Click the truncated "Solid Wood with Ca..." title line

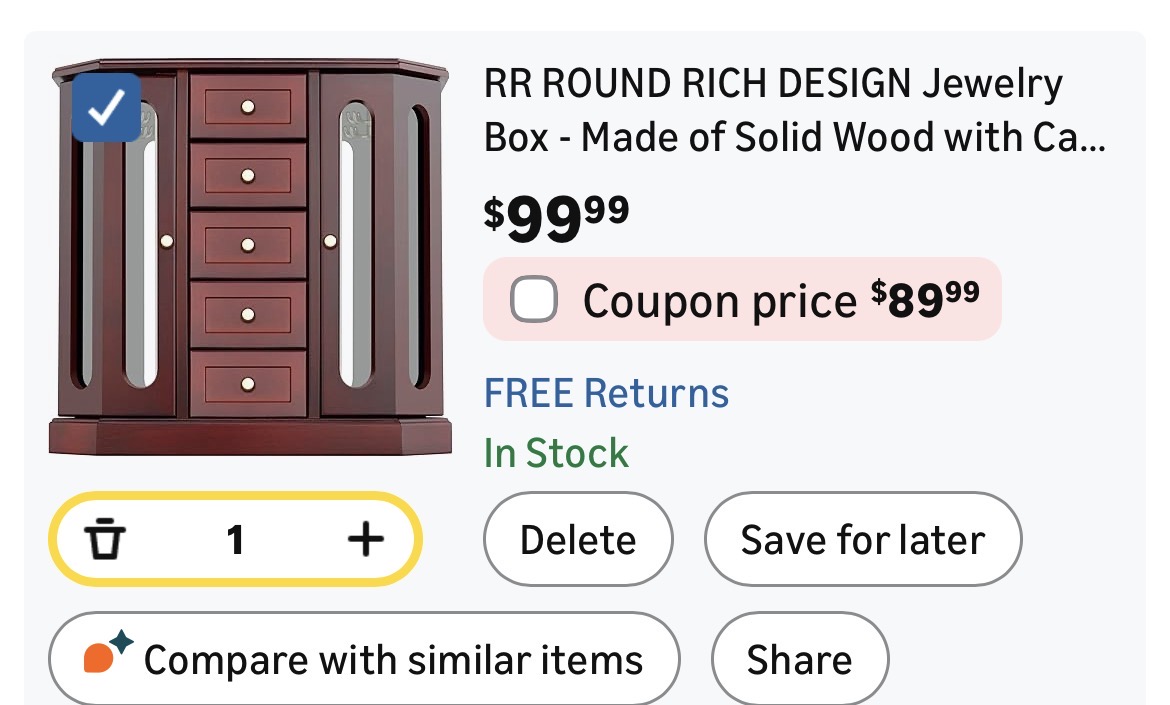tap(795, 137)
